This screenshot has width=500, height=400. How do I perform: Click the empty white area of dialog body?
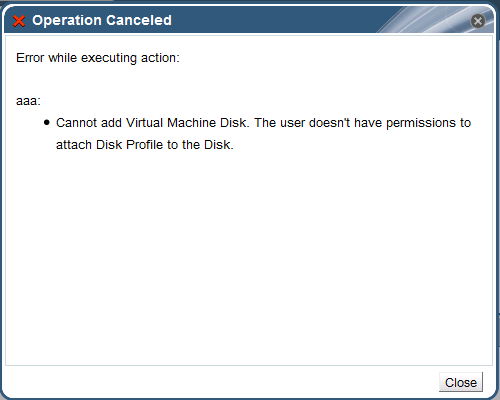coord(249,257)
